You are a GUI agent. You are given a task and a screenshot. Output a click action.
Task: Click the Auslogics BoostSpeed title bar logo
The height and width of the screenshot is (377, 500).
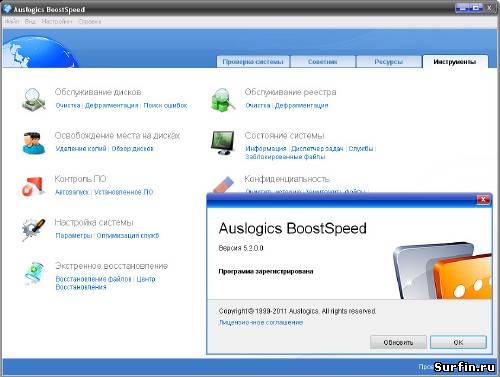point(7,8)
